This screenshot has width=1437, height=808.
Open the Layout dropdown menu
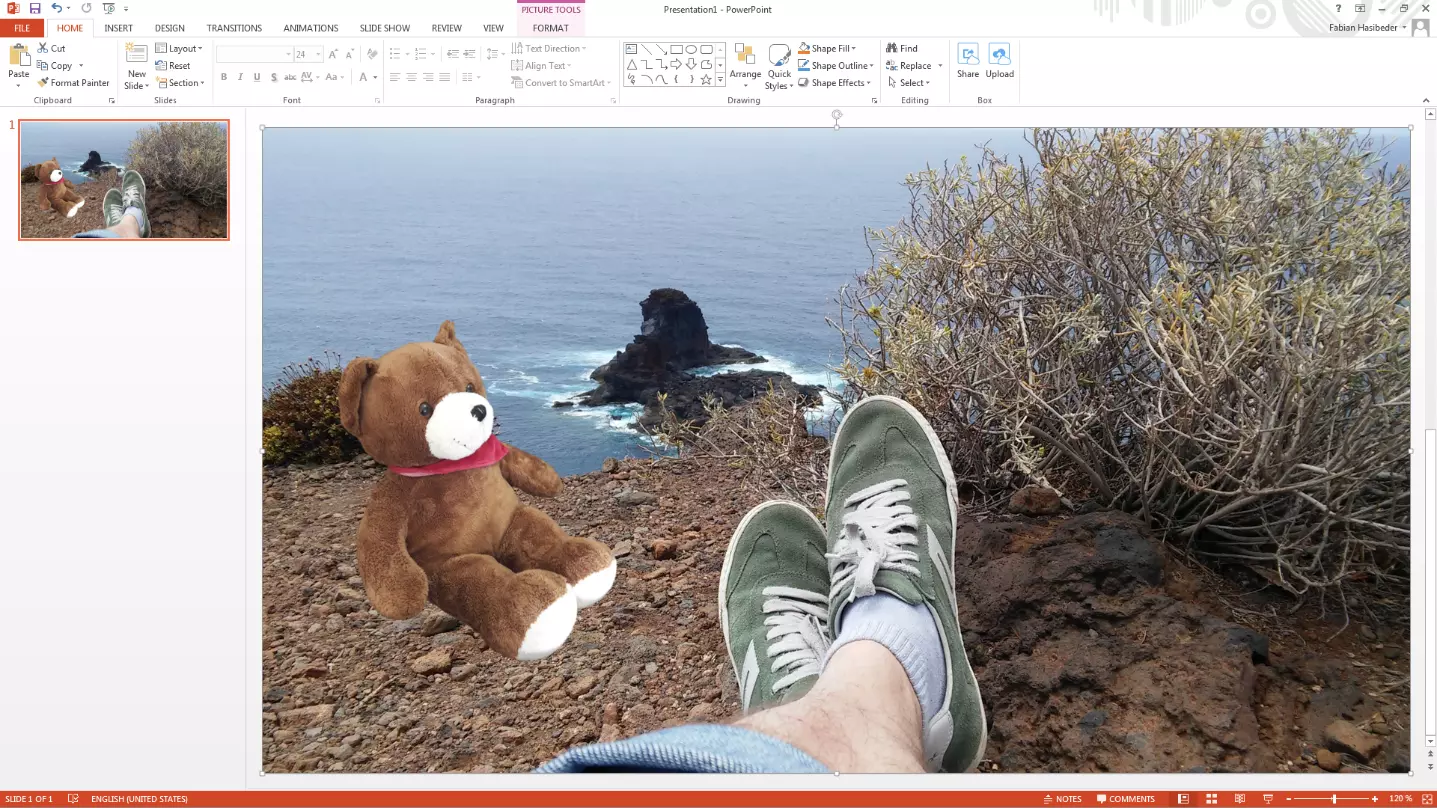pos(179,48)
